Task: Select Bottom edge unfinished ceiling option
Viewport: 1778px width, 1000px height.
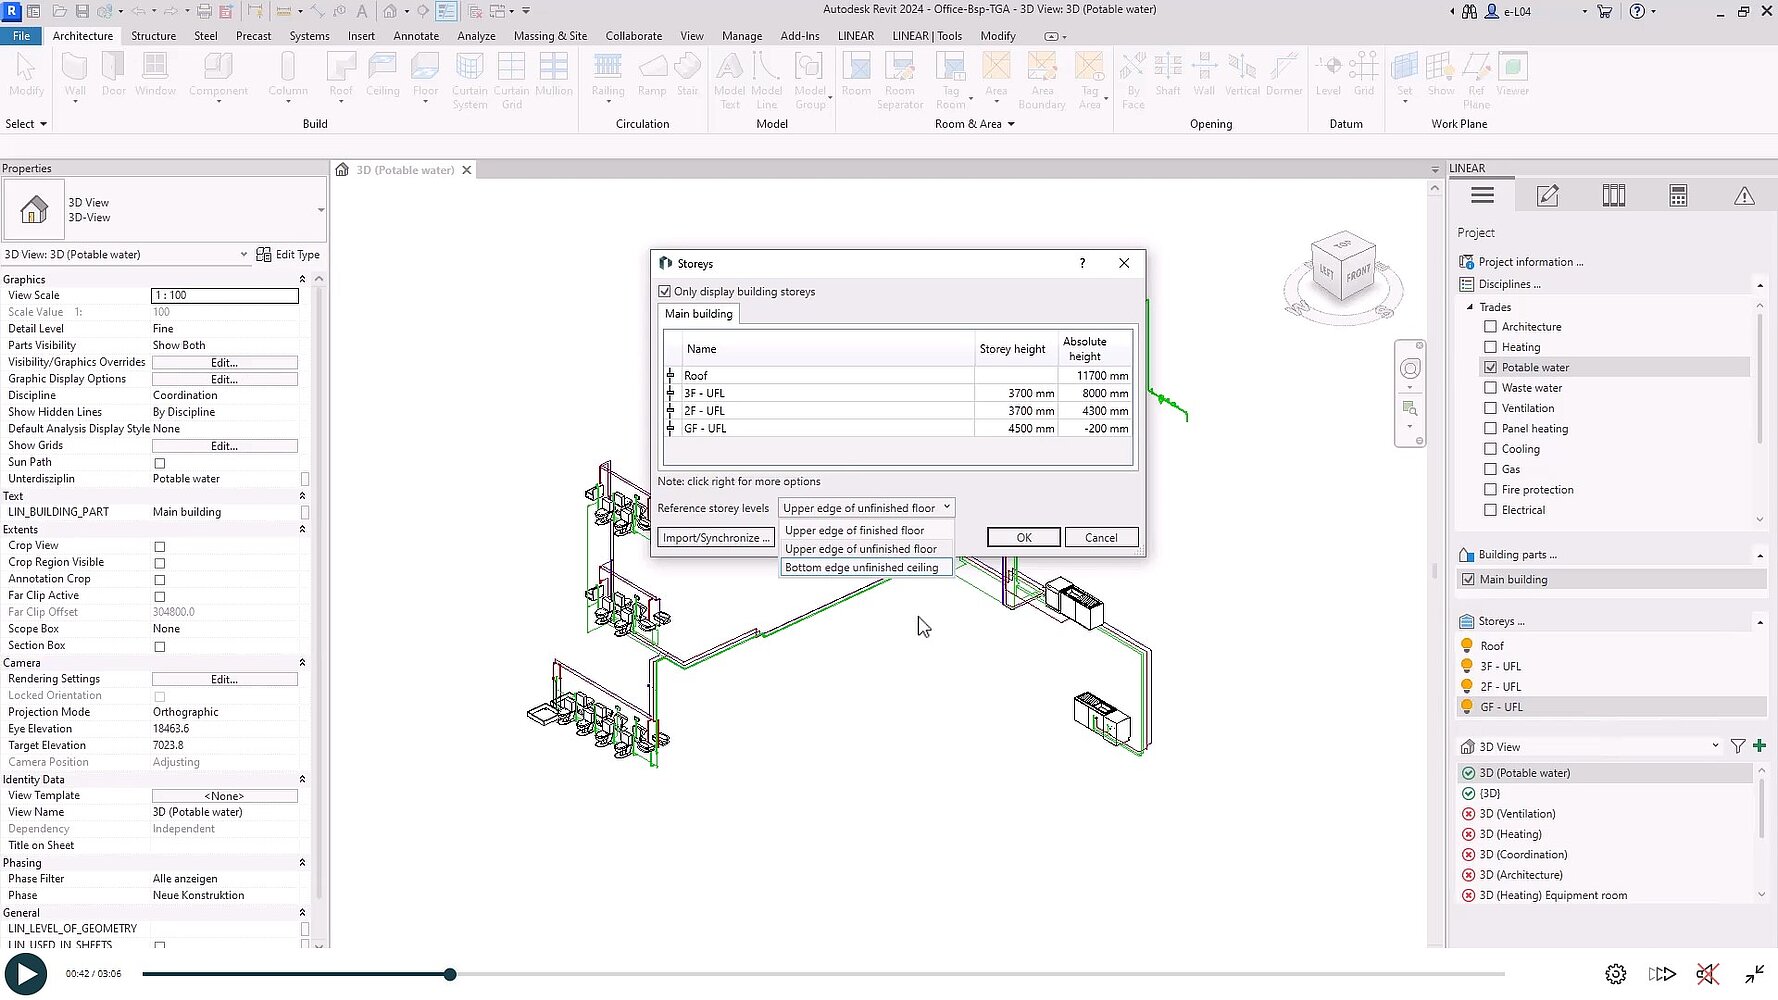Action: (x=861, y=568)
